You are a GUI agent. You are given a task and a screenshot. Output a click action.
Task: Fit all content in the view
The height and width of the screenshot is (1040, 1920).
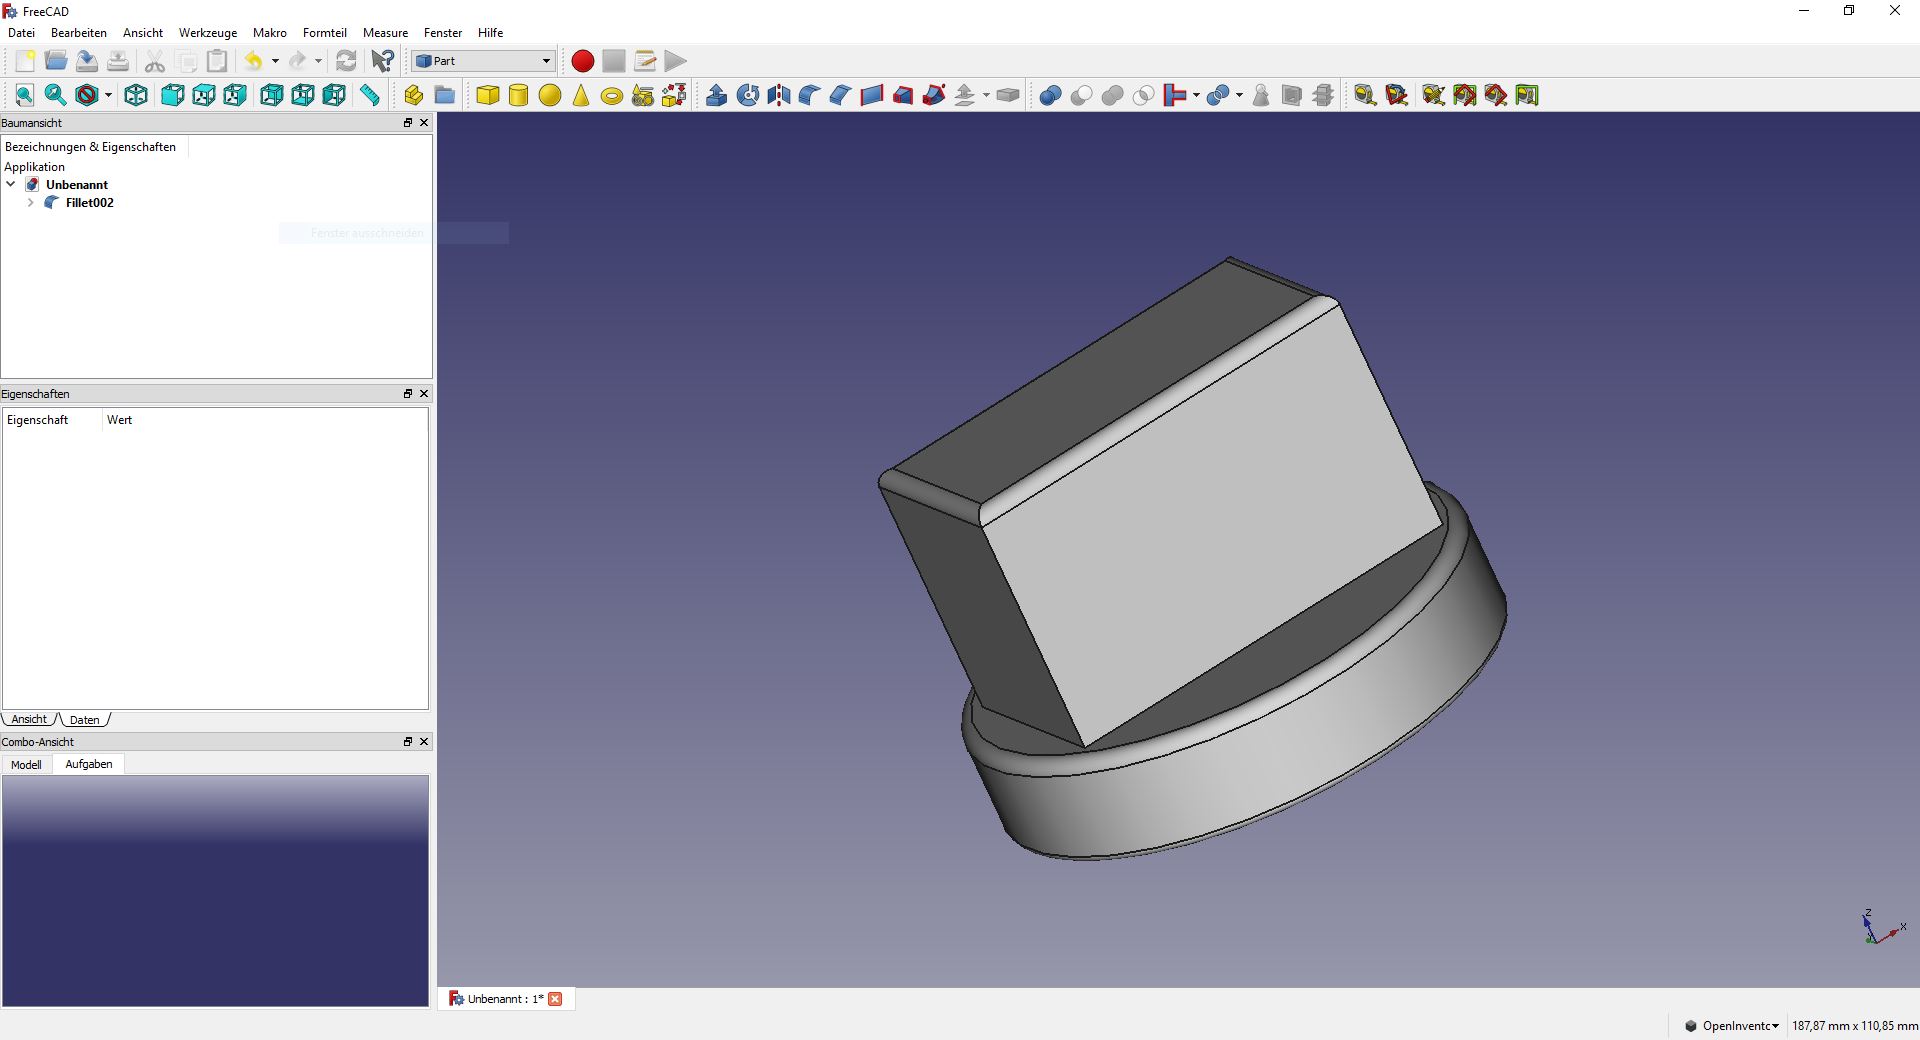point(25,95)
